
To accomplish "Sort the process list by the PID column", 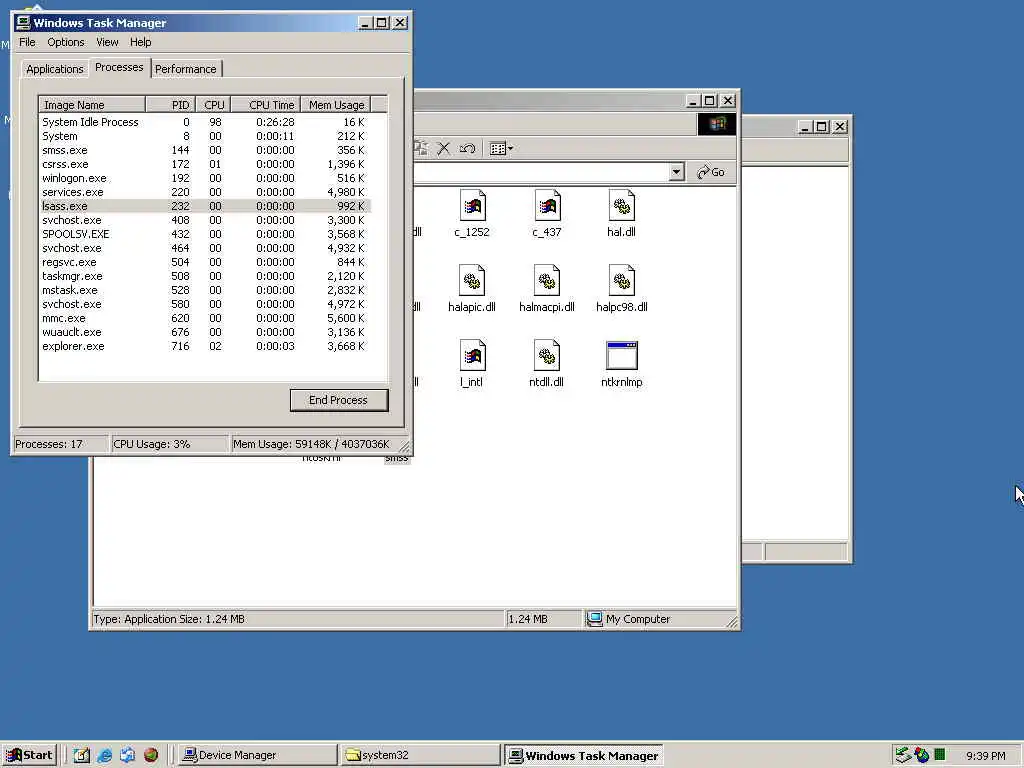I will click(170, 104).
